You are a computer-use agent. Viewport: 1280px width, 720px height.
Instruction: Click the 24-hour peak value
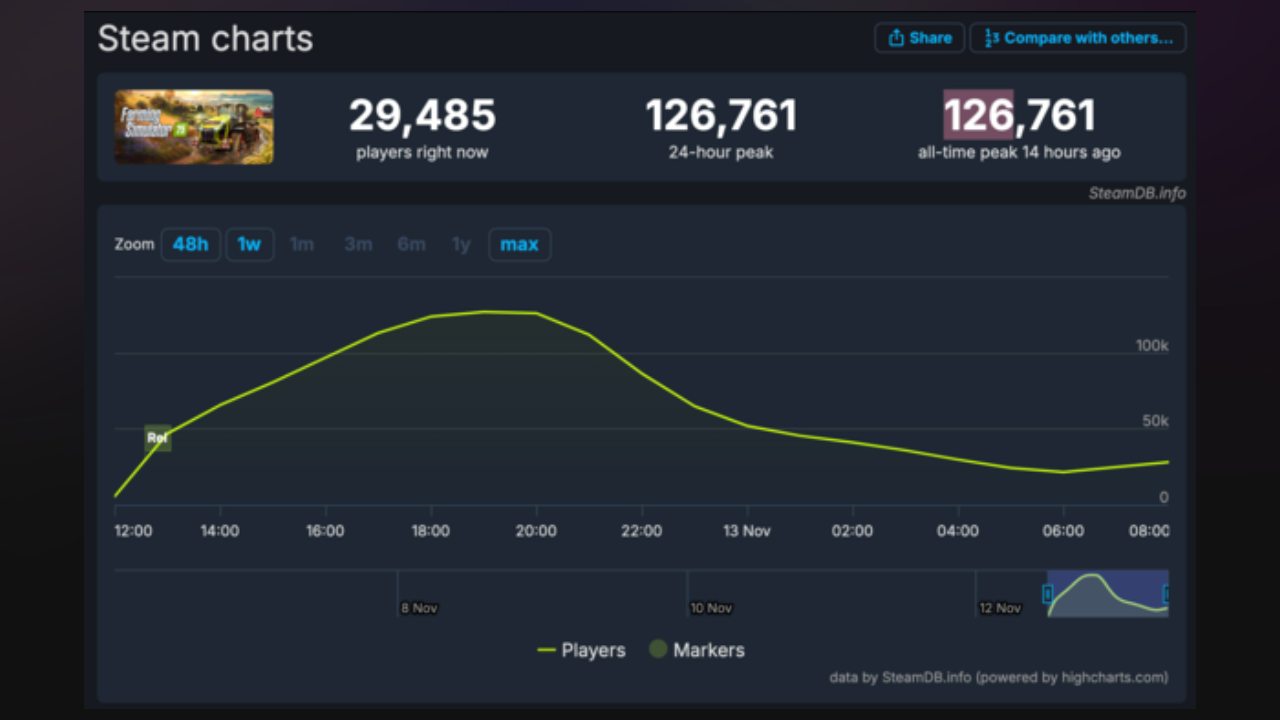point(721,116)
